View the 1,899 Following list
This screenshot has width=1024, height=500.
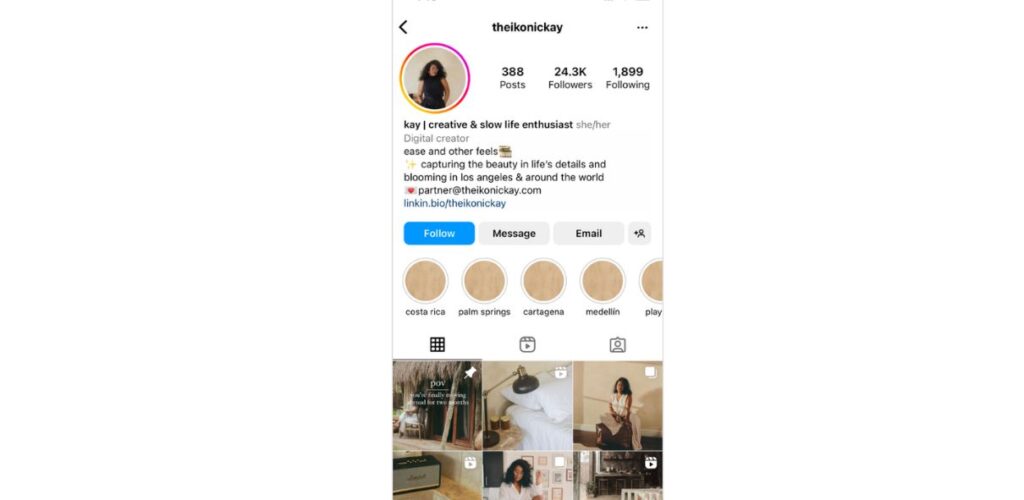pyautogui.click(x=628, y=78)
